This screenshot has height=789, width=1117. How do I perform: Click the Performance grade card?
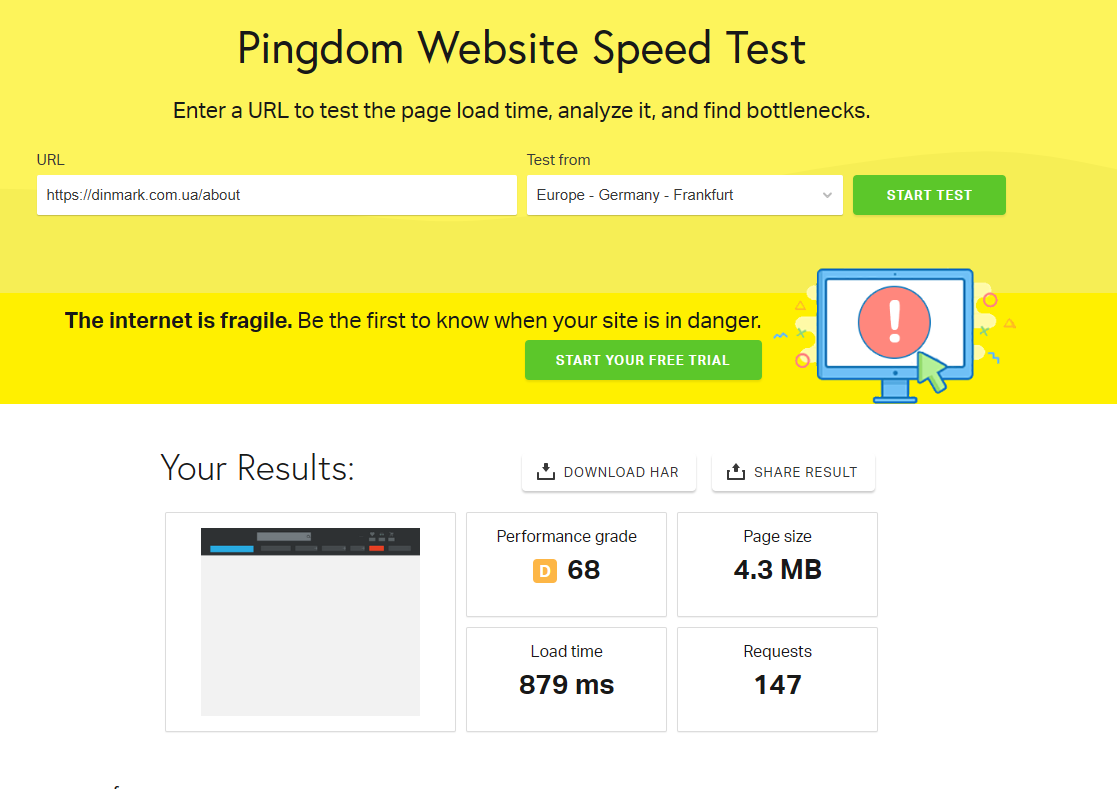click(x=566, y=565)
